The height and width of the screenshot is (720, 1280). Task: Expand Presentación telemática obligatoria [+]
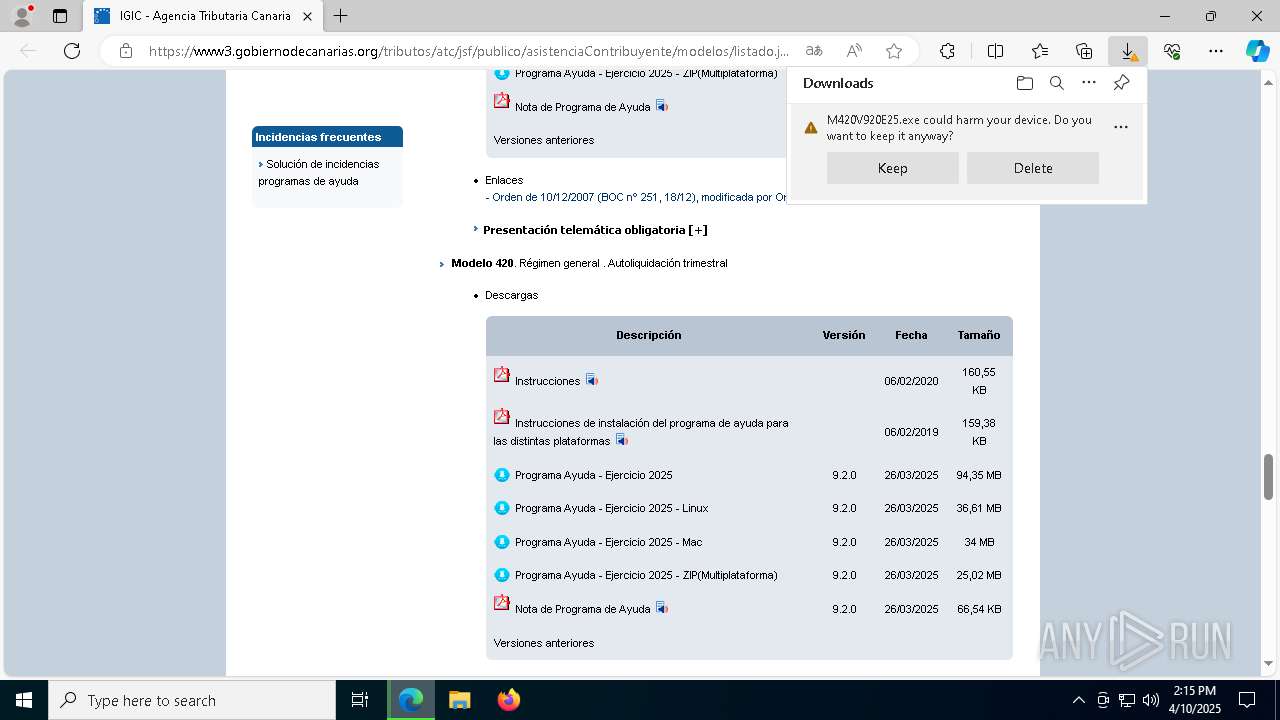(595, 230)
